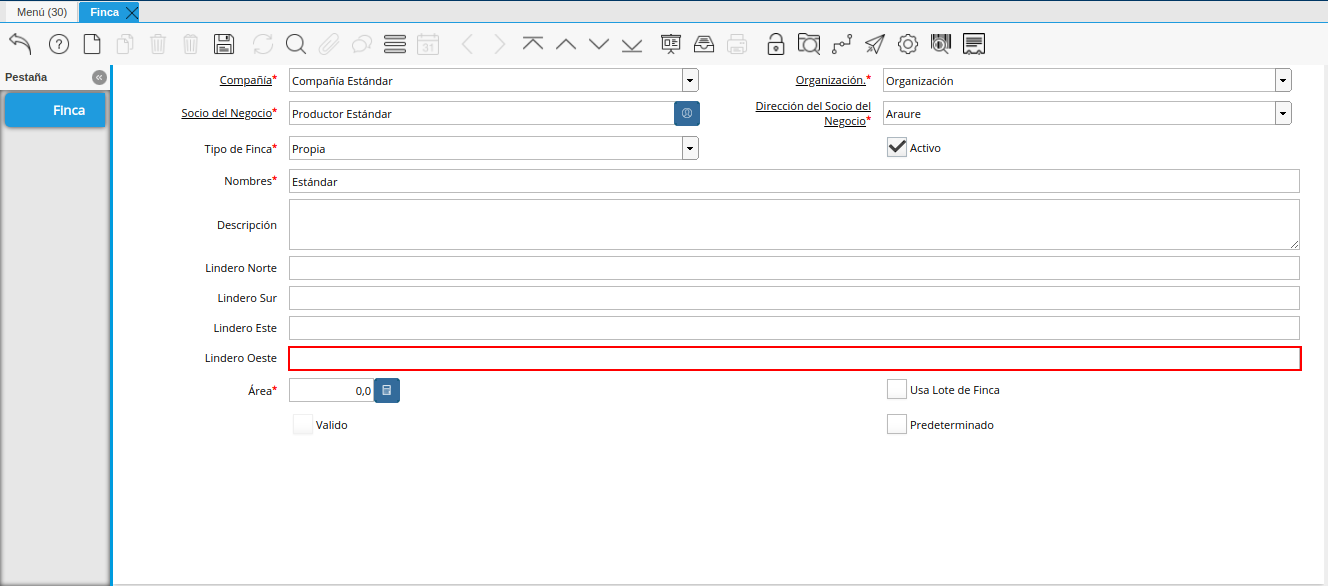Check the Predeterminado checkbox
1328x587 pixels.
click(897, 424)
